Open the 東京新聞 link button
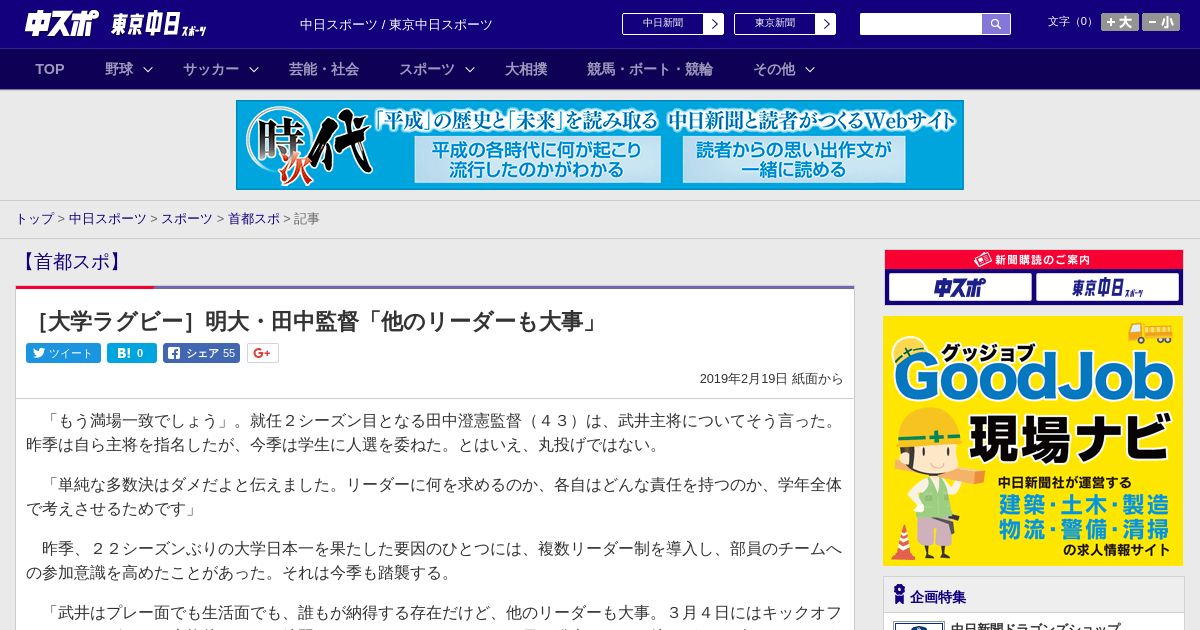 774,23
